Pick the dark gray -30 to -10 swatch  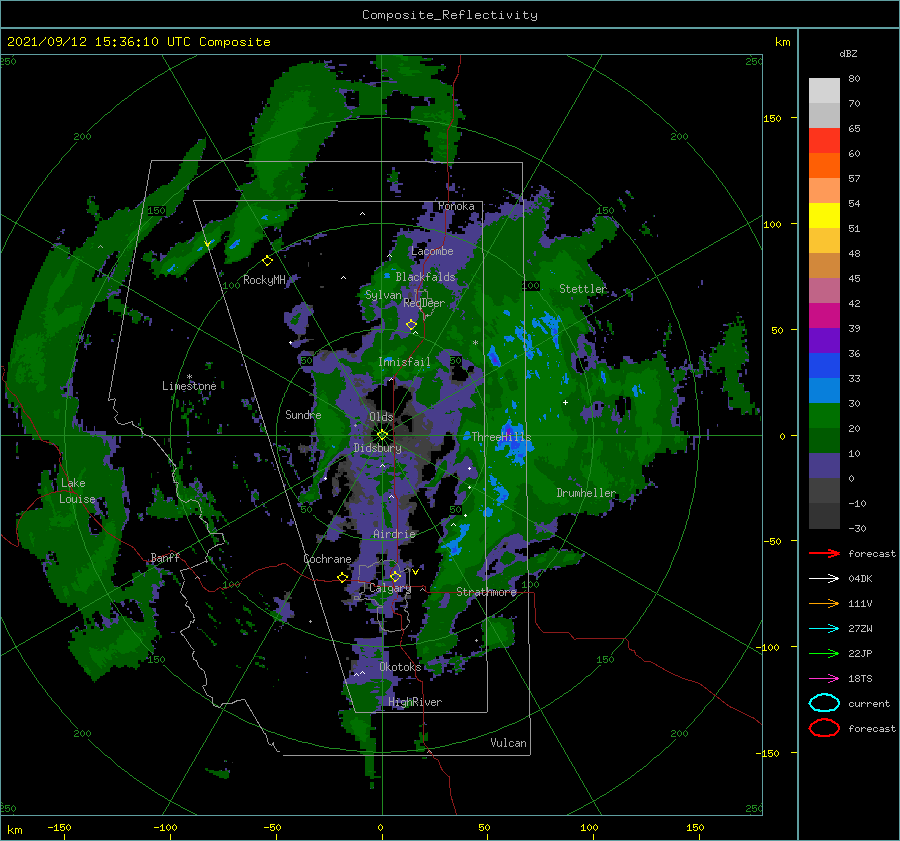point(824,516)
